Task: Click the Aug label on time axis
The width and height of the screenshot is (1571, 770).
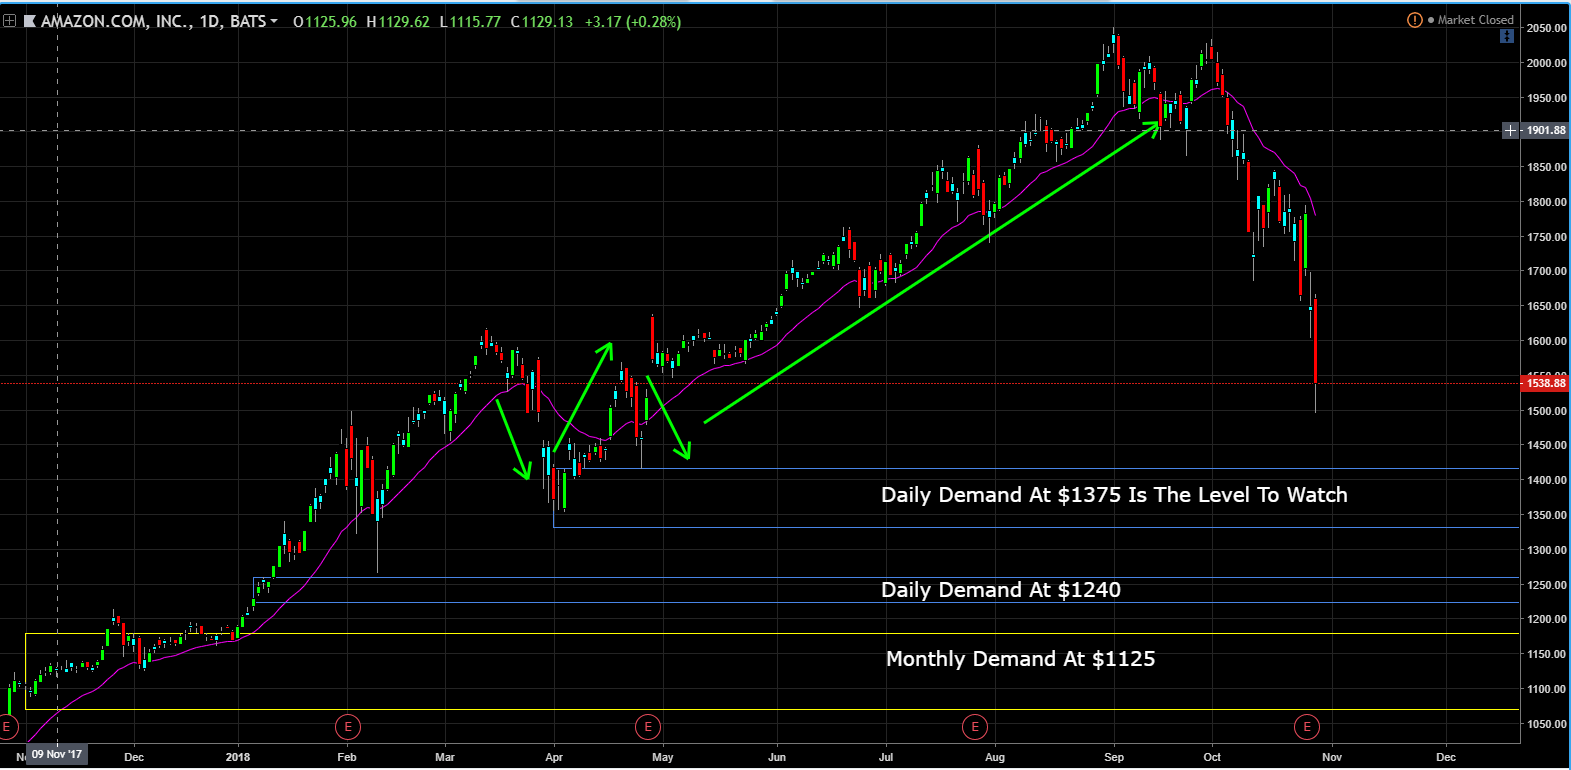Action: [995, 757]
